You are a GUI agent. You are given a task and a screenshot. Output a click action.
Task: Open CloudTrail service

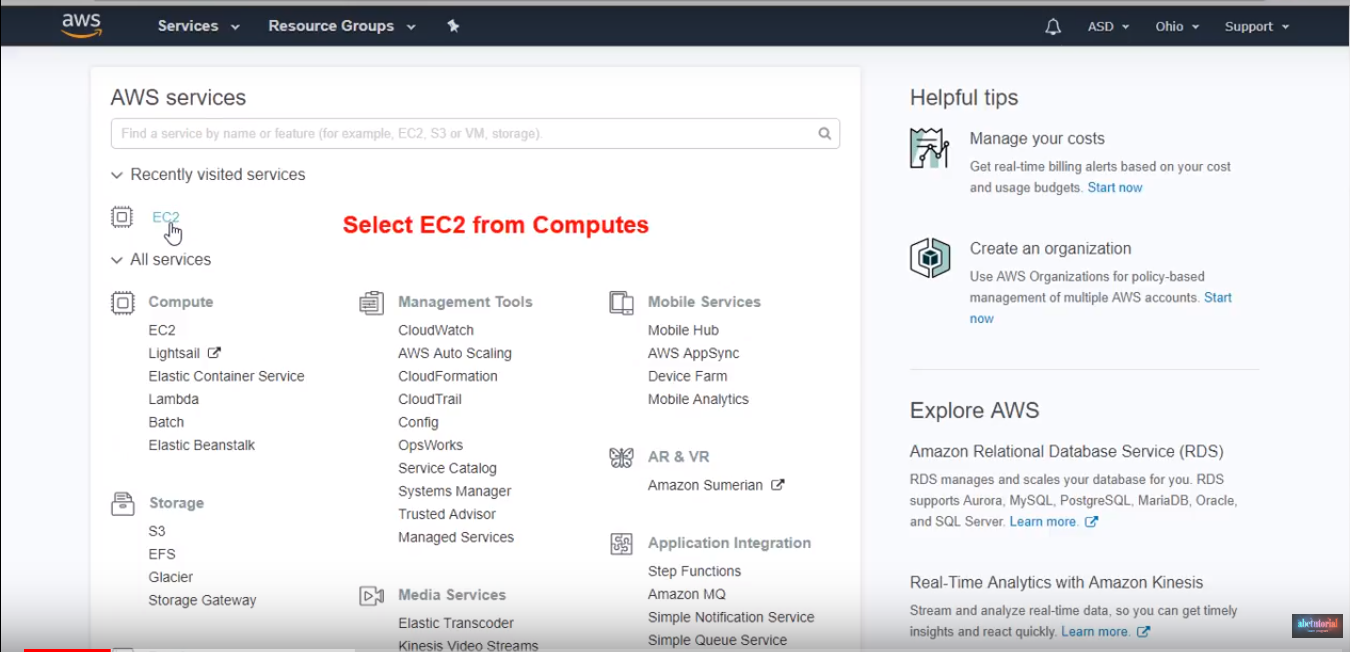[430, 399]
